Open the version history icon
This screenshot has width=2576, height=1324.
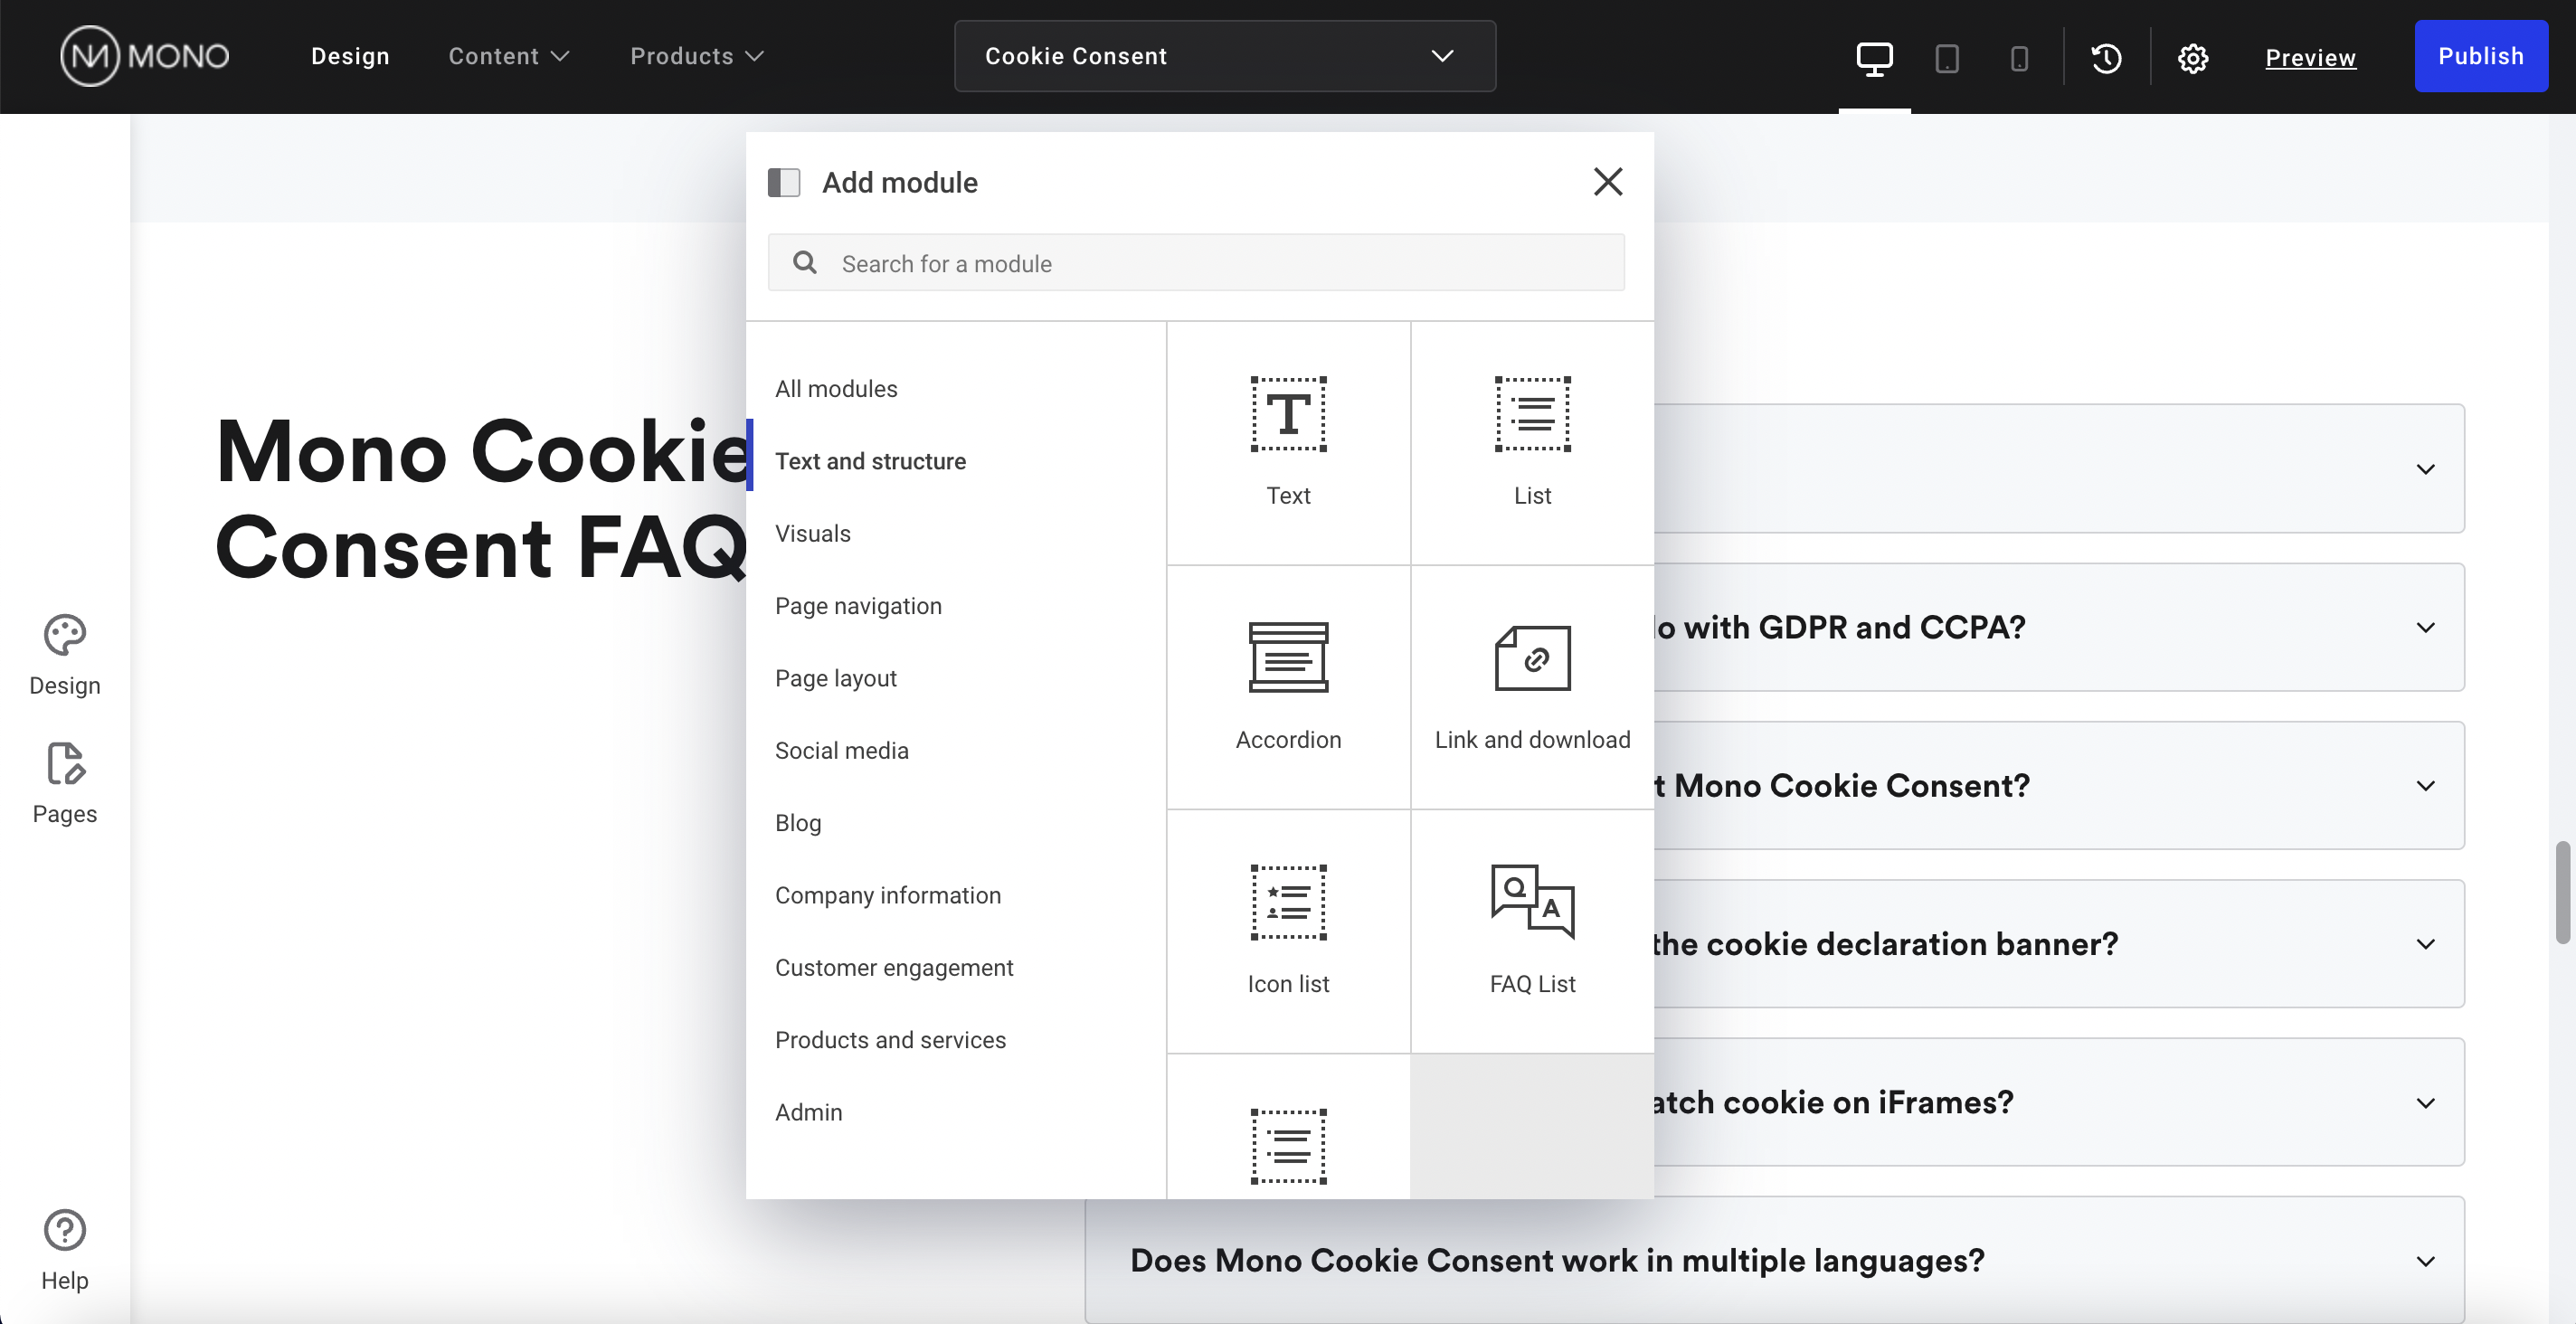[x=2106, y=58]
